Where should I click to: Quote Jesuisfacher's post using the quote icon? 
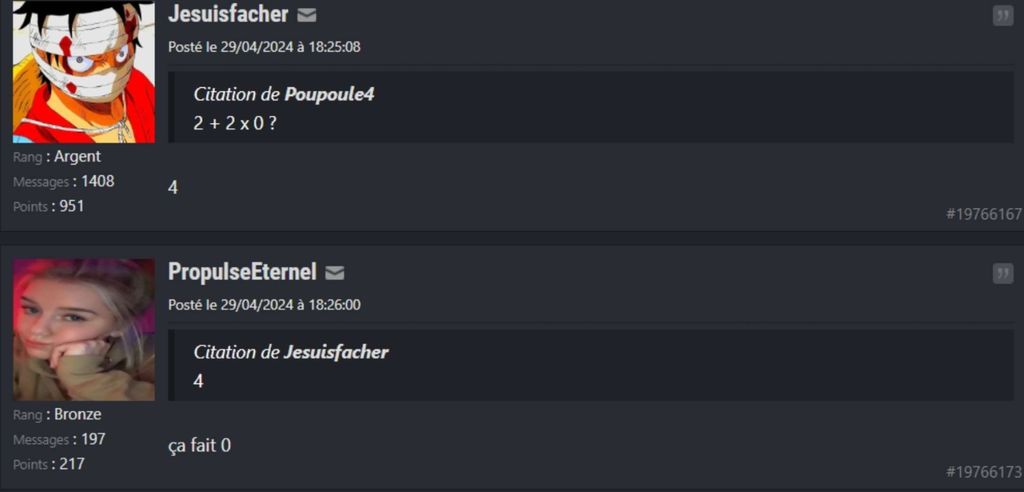click(1002, 16)
